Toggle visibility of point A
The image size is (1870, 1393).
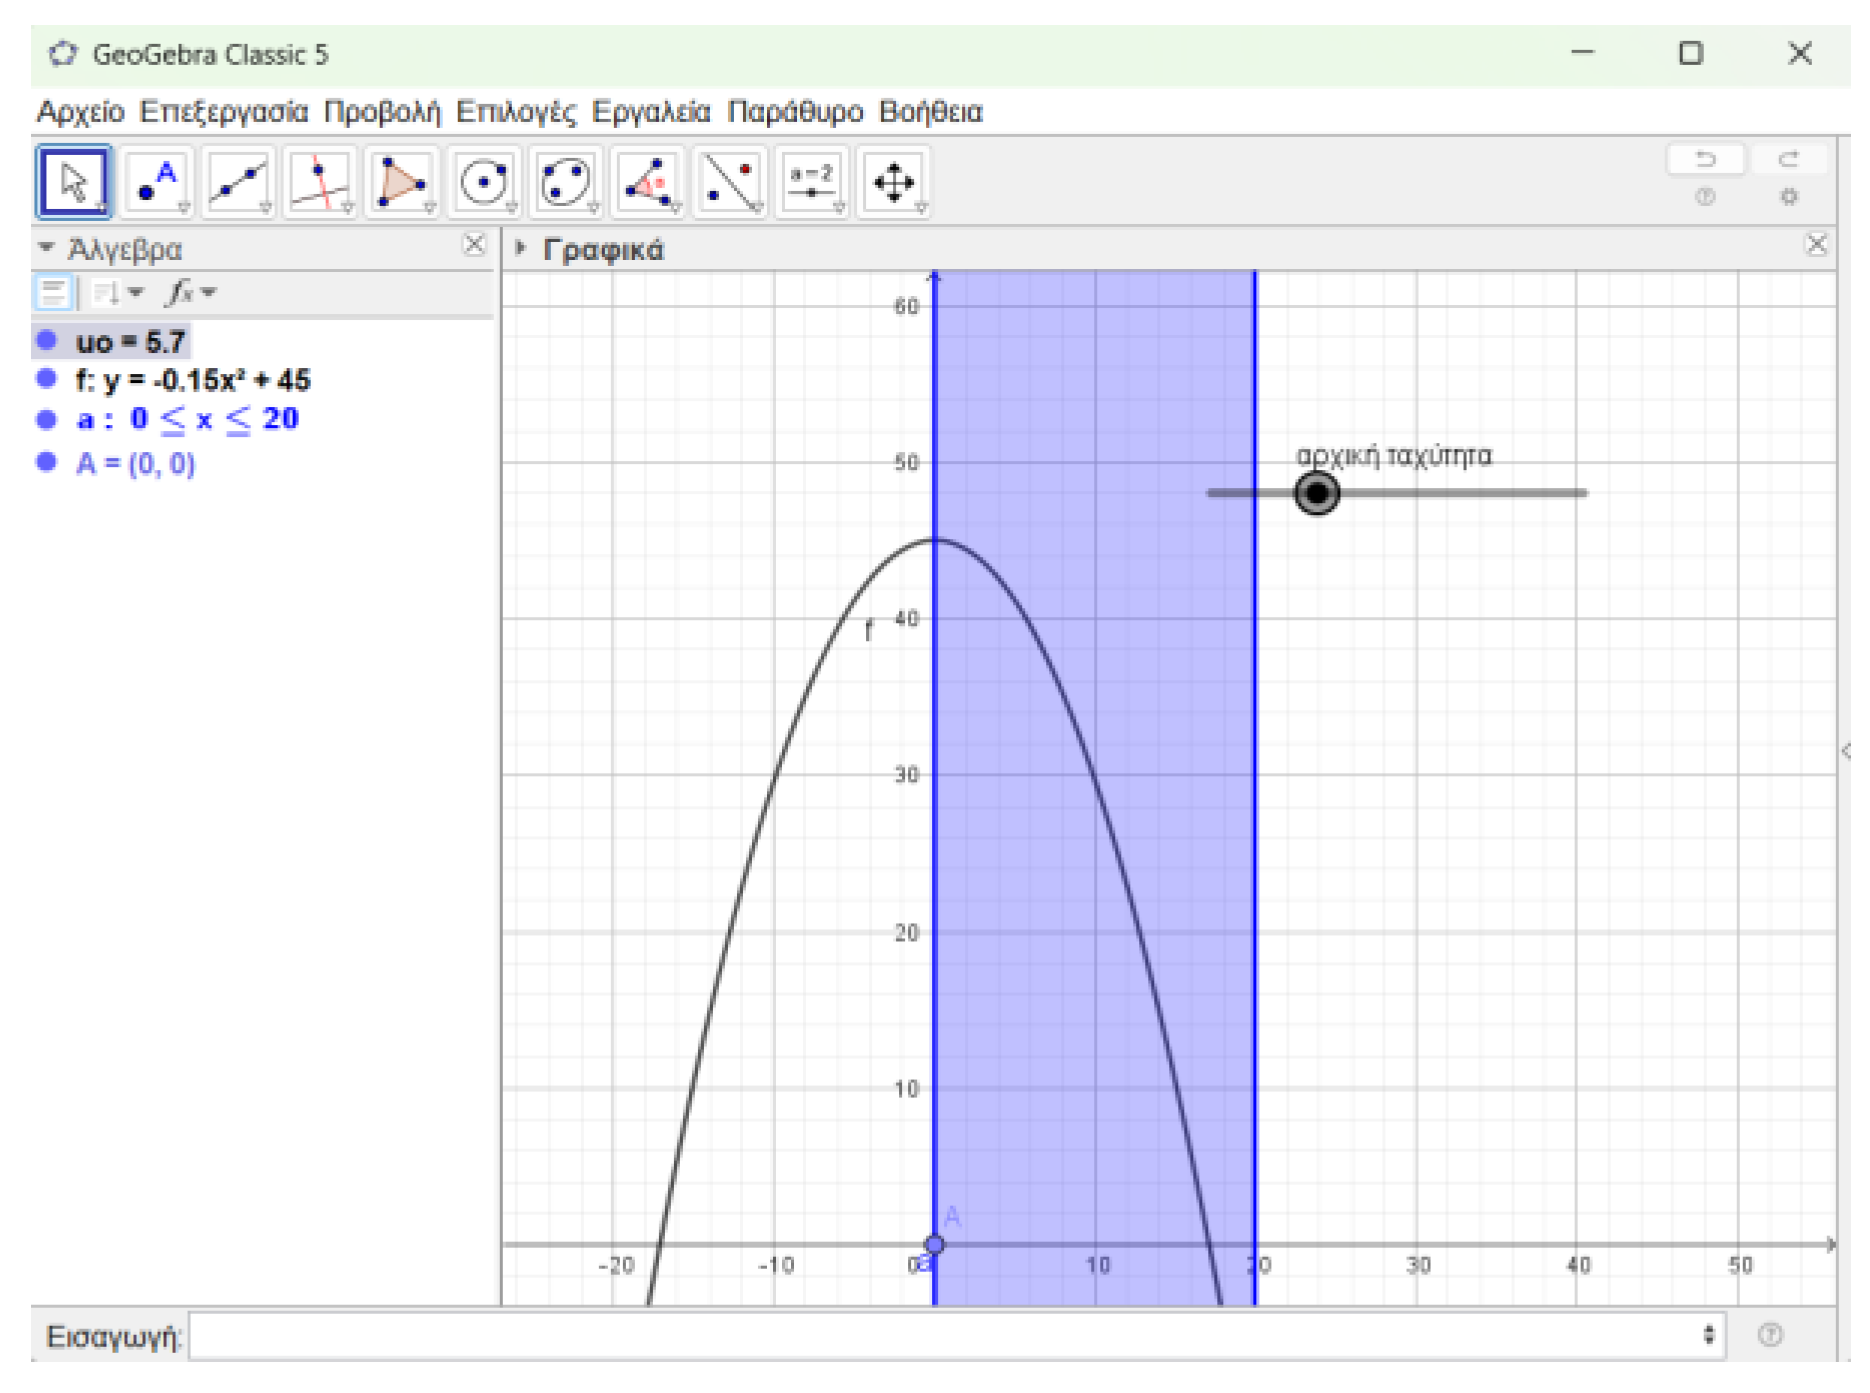[46, 462]
